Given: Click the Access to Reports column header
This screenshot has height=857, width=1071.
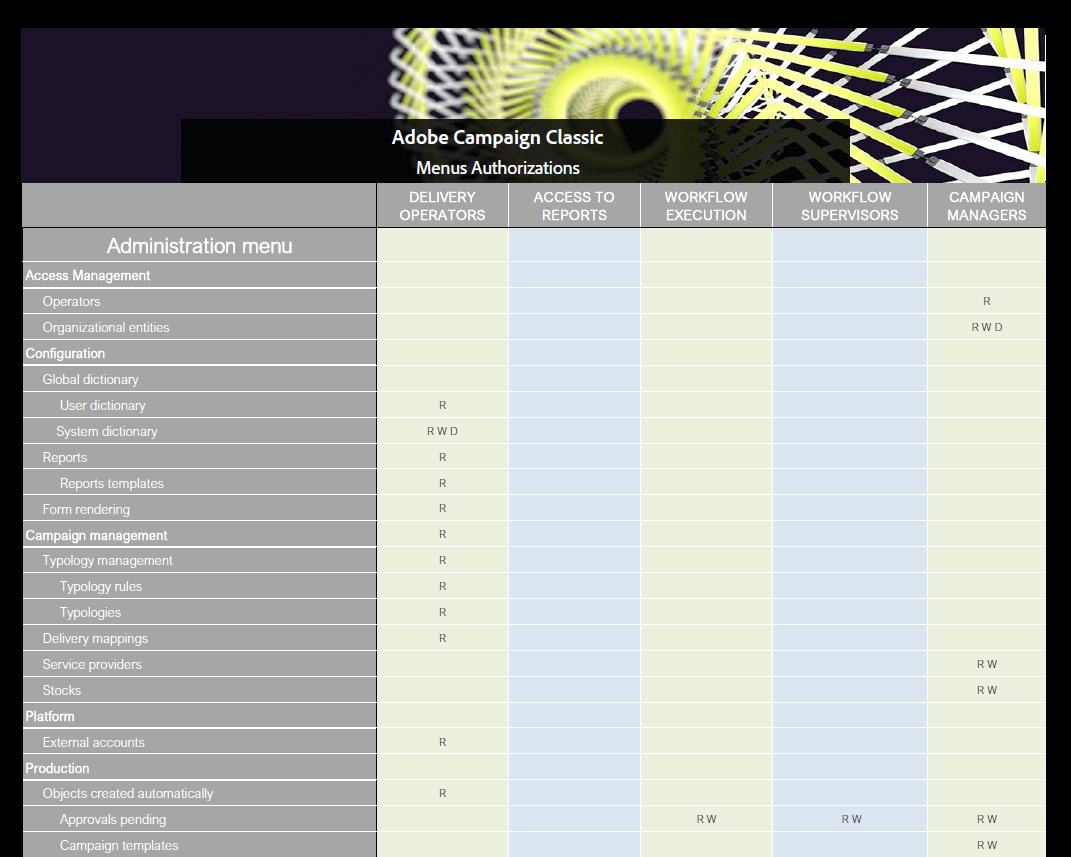Looking at the screenshot, I should (x=574, y=206).
